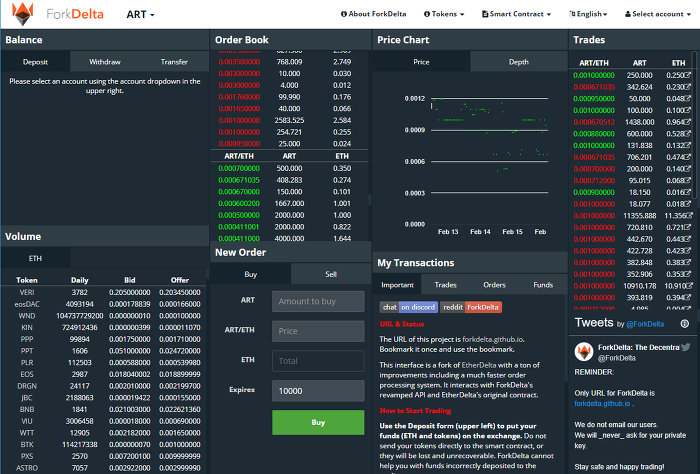Screen dimensions: 700x474
Task: Select DRGN token in the volume list
Action: [x=27, y=386]
